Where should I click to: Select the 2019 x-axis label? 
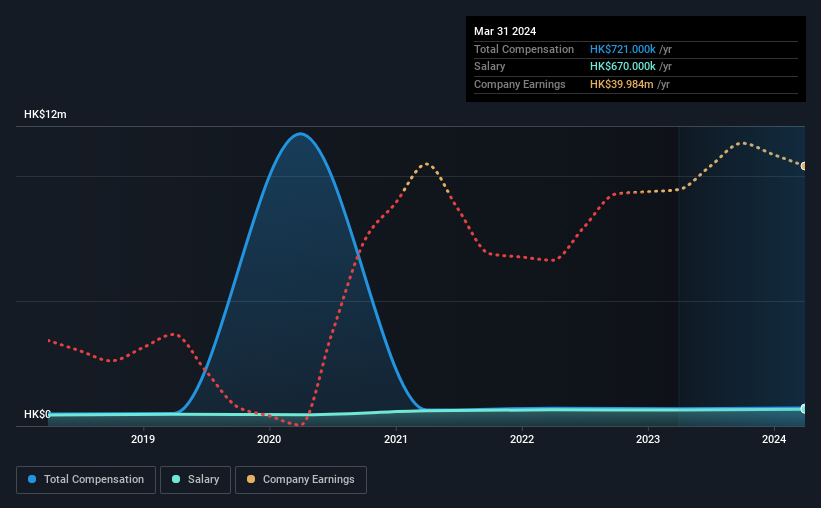(143, 439)
